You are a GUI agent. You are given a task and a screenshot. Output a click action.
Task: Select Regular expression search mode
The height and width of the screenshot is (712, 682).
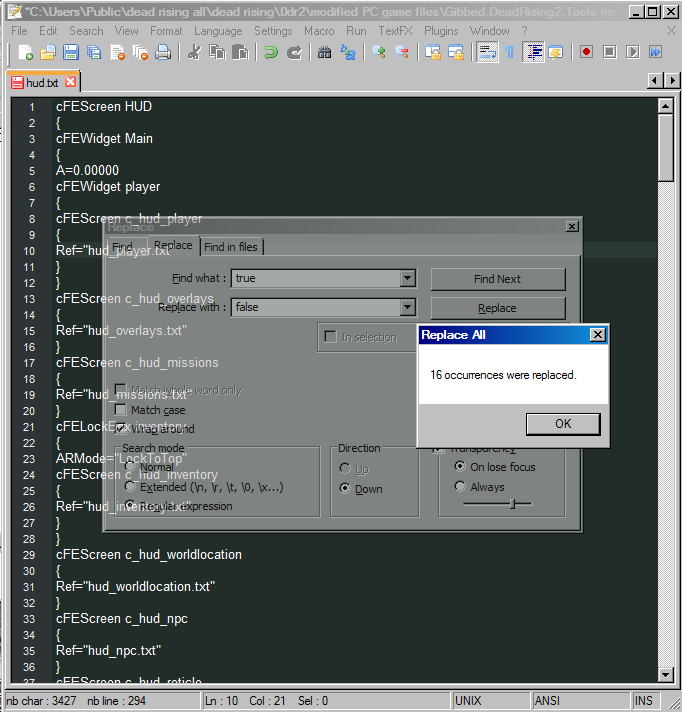(x=130, y=505)
